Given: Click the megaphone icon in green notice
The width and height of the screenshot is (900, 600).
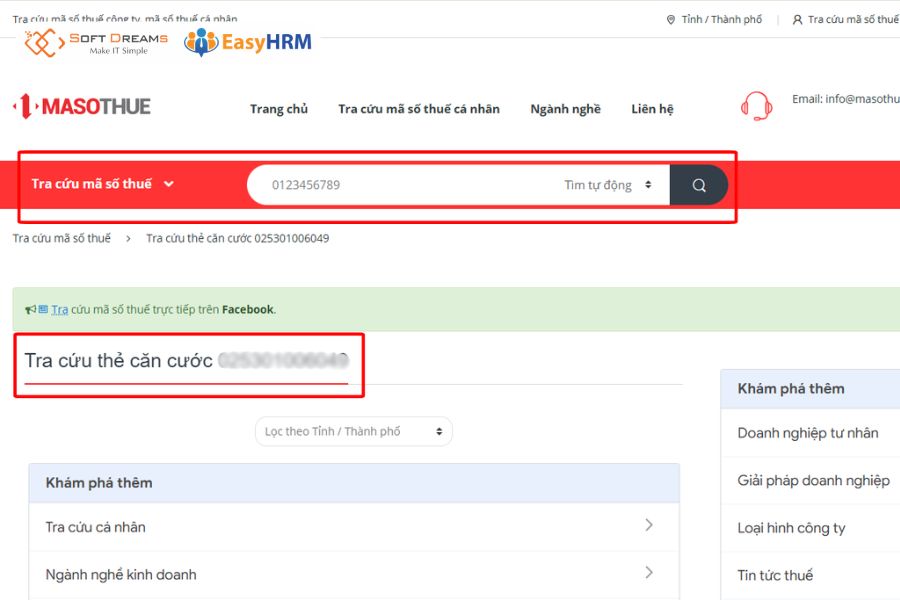Looking at the screenshot, I should tap(30, 310).
